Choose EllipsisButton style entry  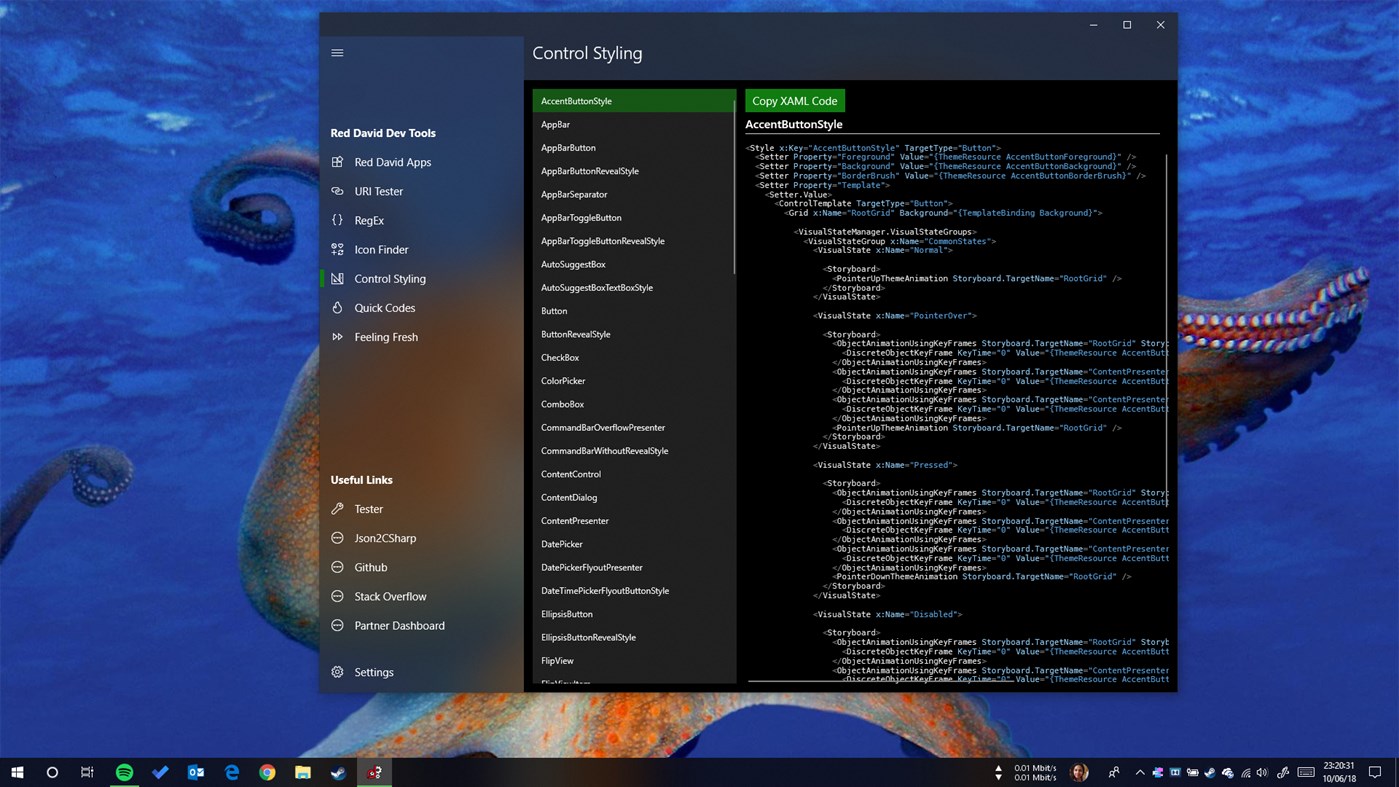pyautogui.click(x=634, y=614)
